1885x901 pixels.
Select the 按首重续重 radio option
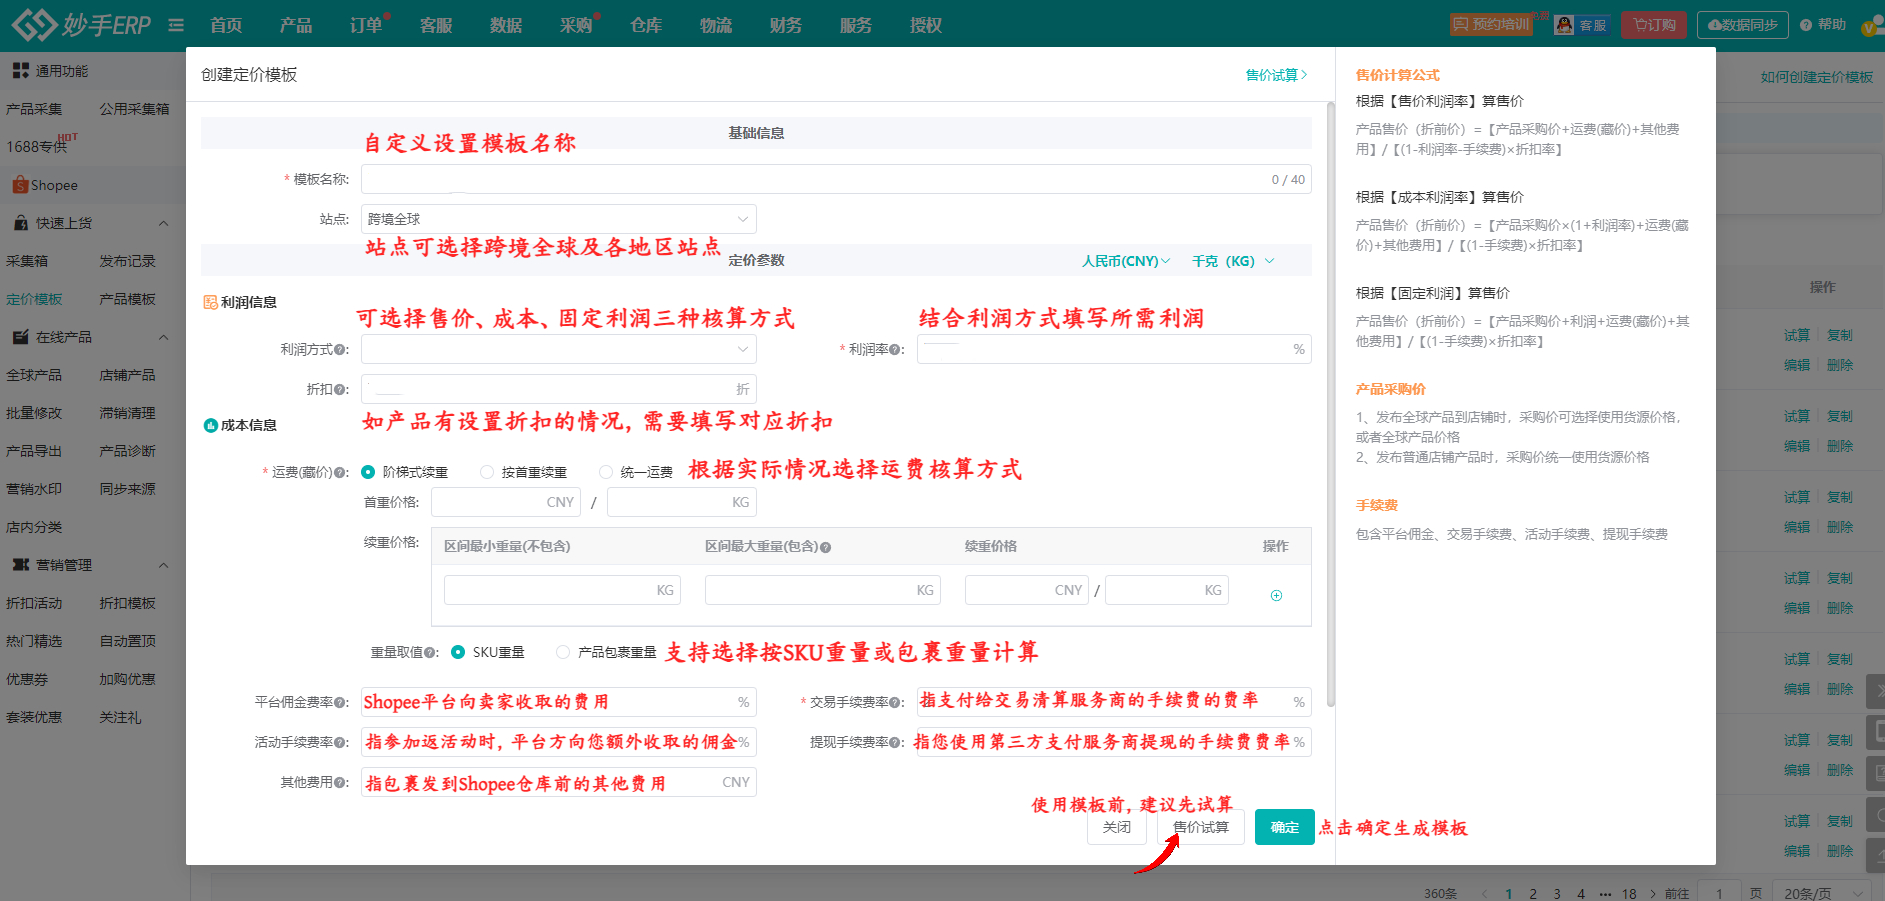pyautogui.click(x=487, y=472)
